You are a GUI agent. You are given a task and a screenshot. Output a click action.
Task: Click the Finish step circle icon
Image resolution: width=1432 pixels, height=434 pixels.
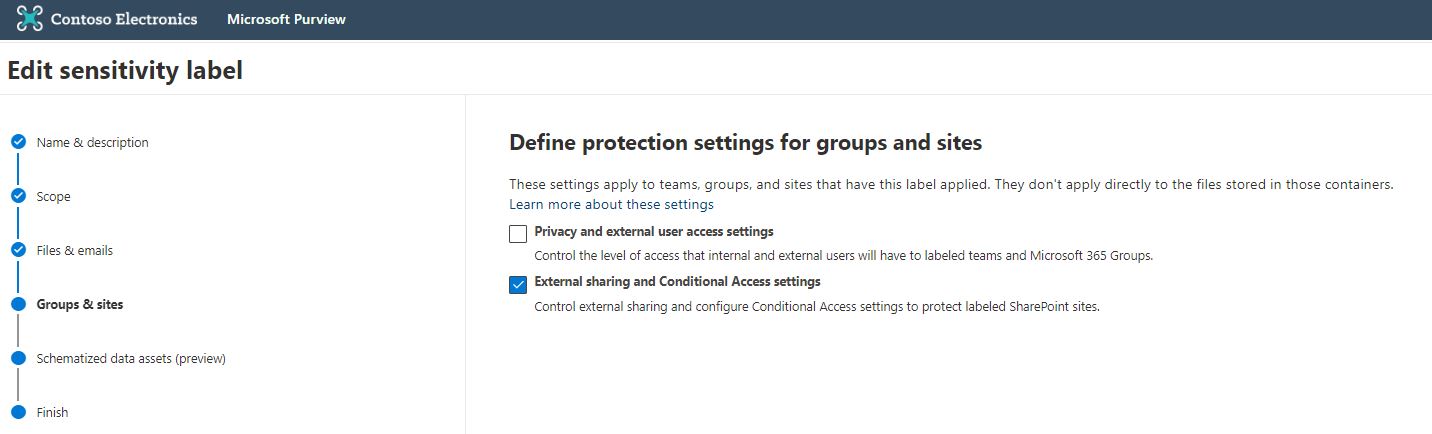[18, 412]
